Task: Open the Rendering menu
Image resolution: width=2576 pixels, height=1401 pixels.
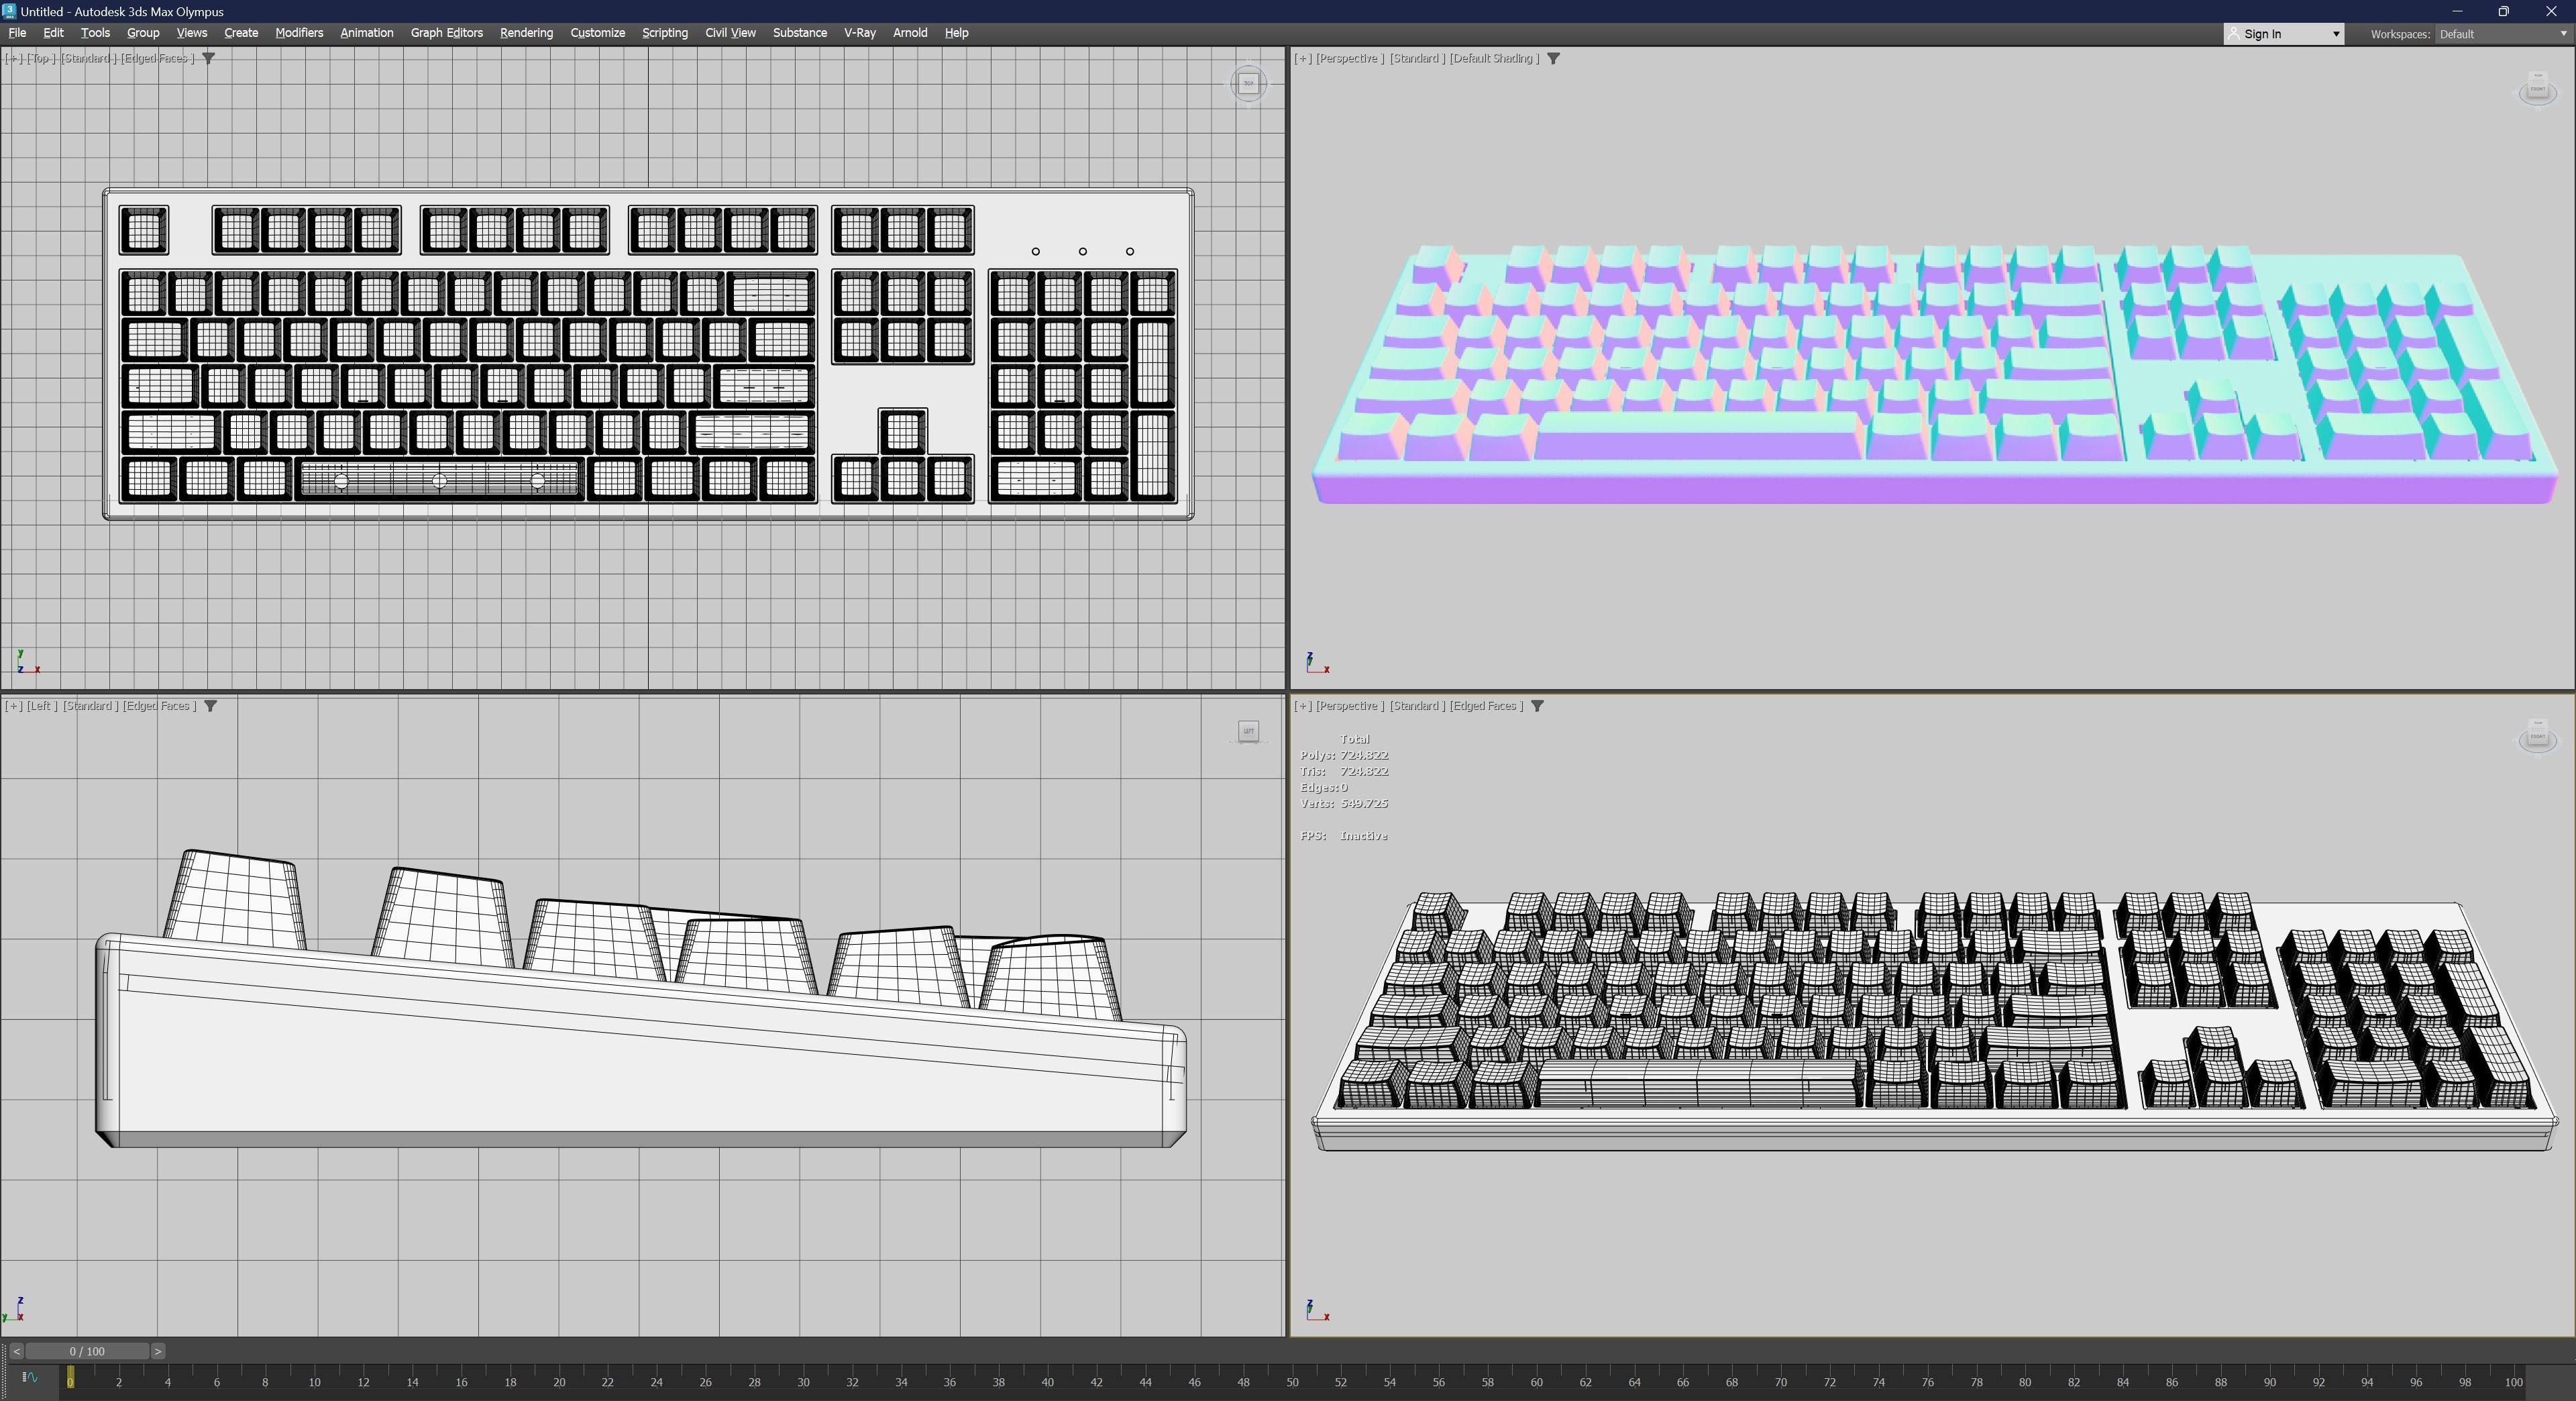Action: [526, 33]
